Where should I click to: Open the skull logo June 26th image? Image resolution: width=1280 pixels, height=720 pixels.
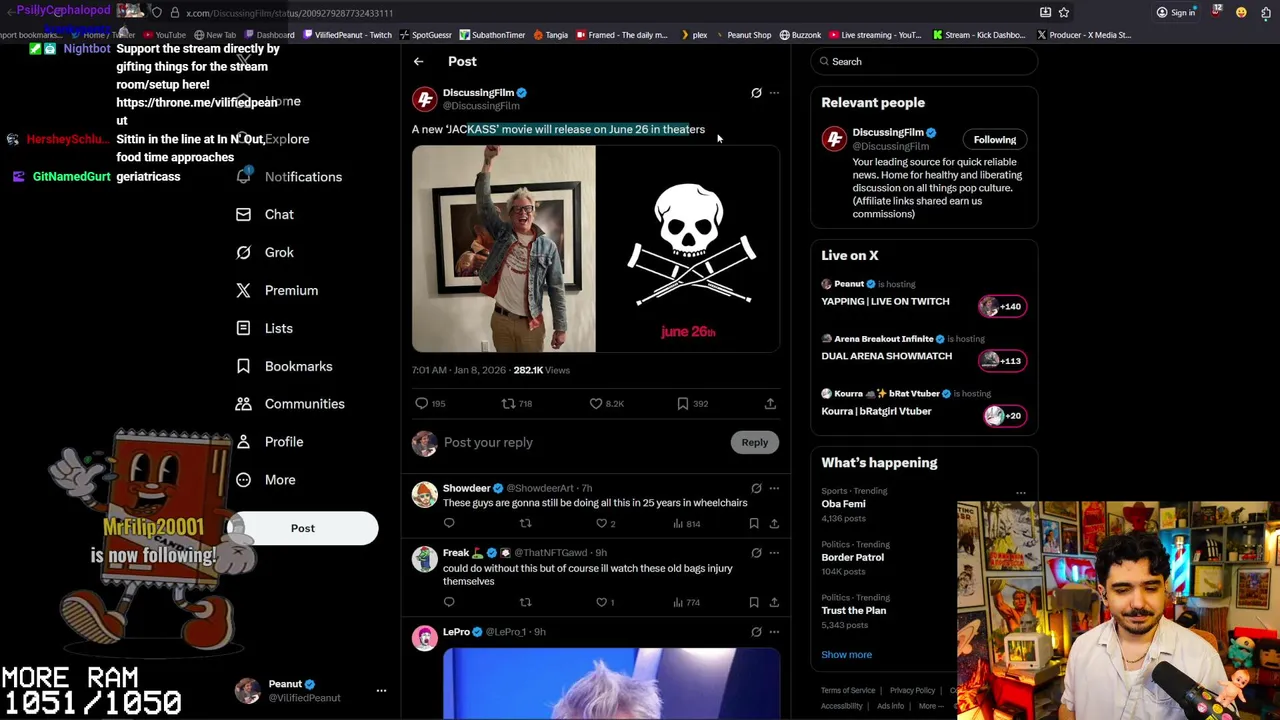688,249
